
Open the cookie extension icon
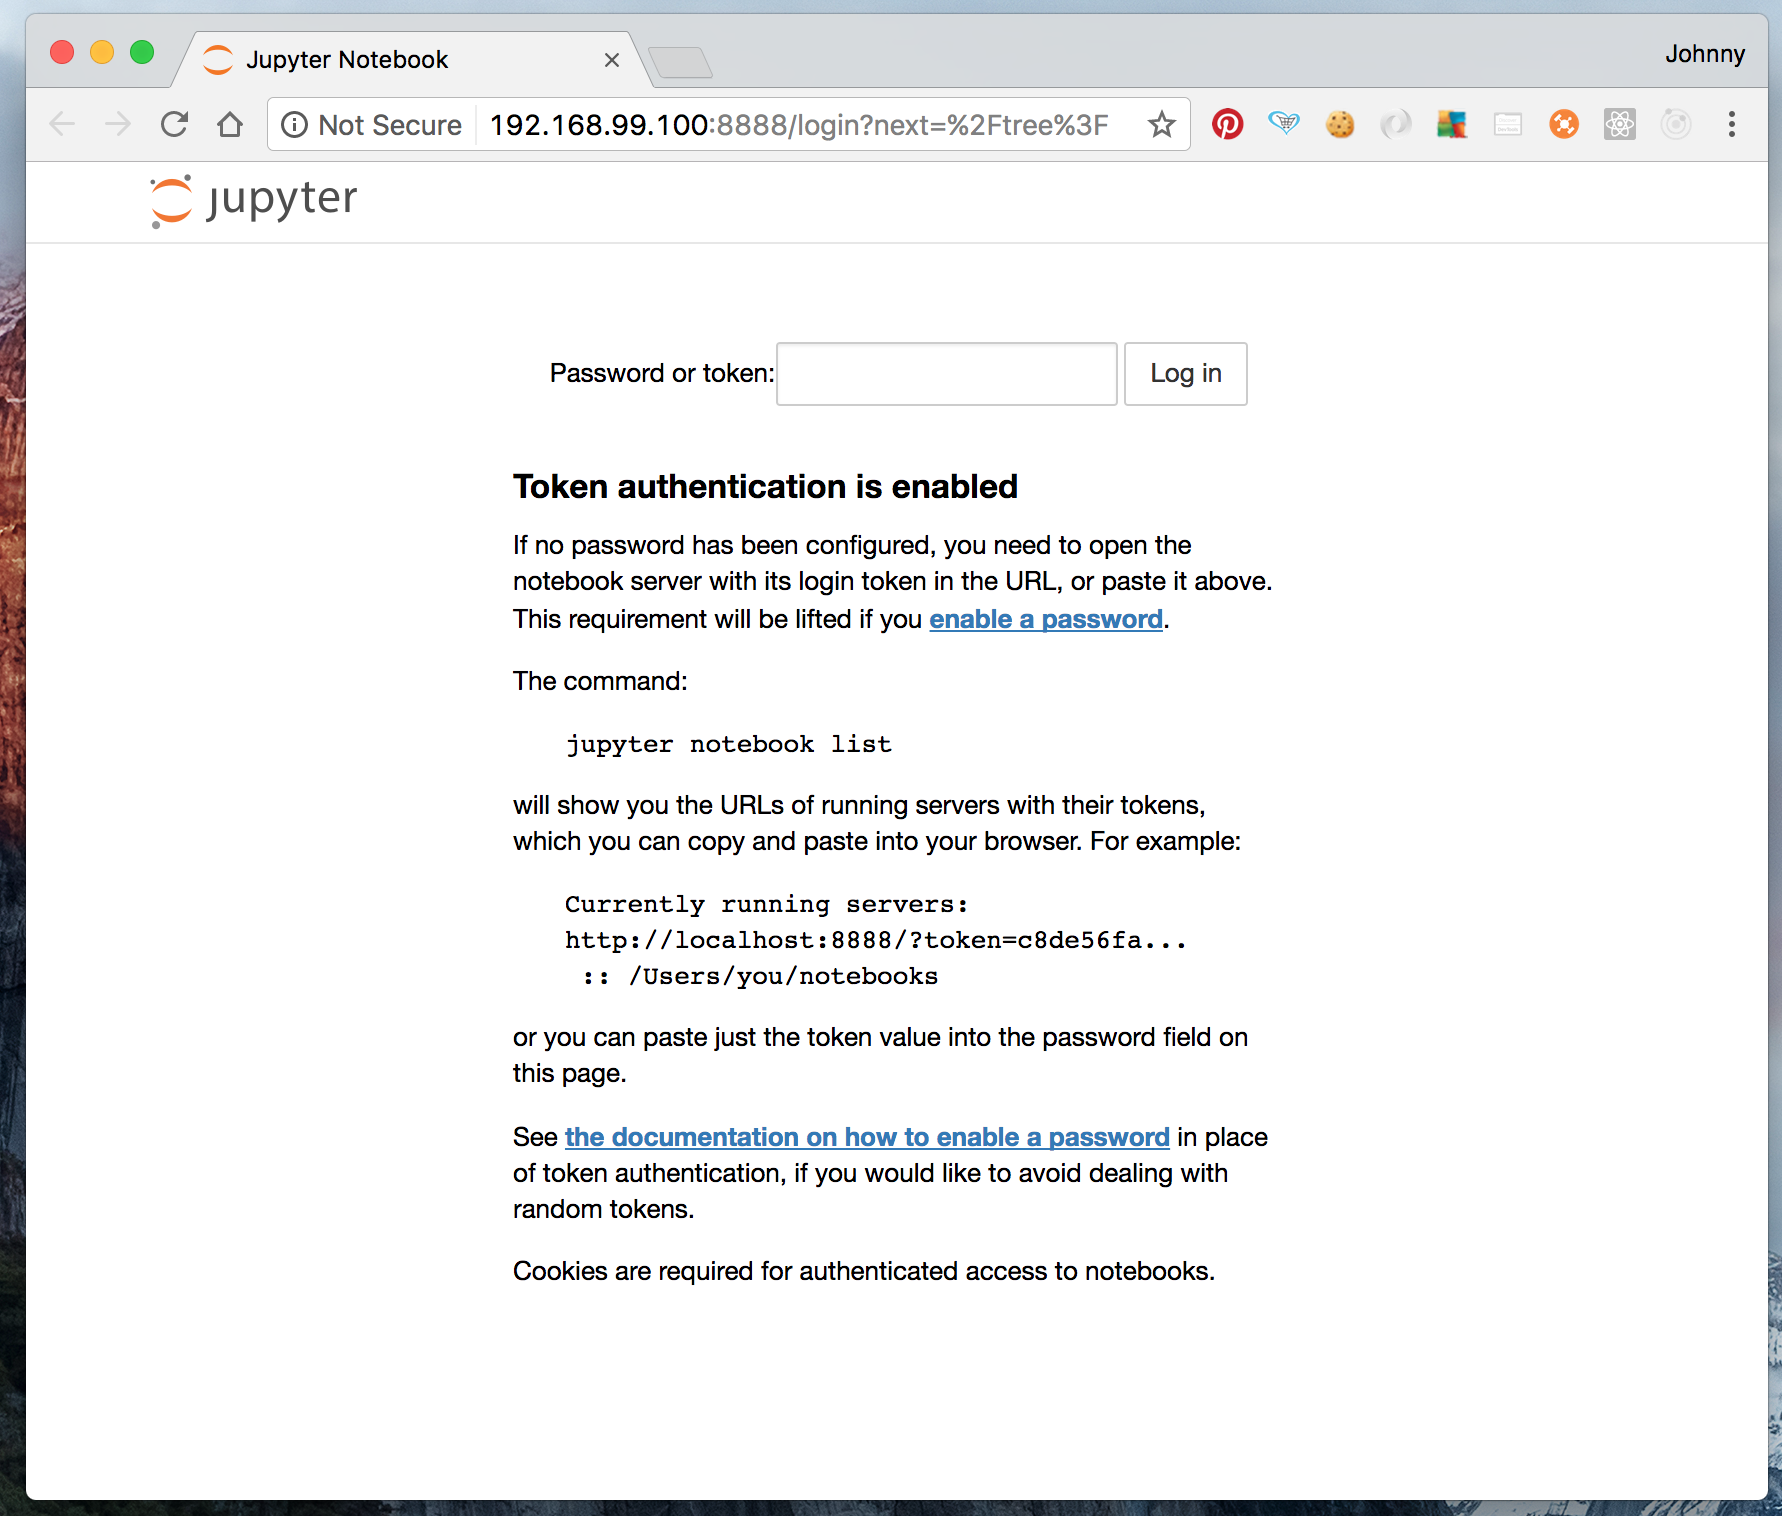[1340, 124]
